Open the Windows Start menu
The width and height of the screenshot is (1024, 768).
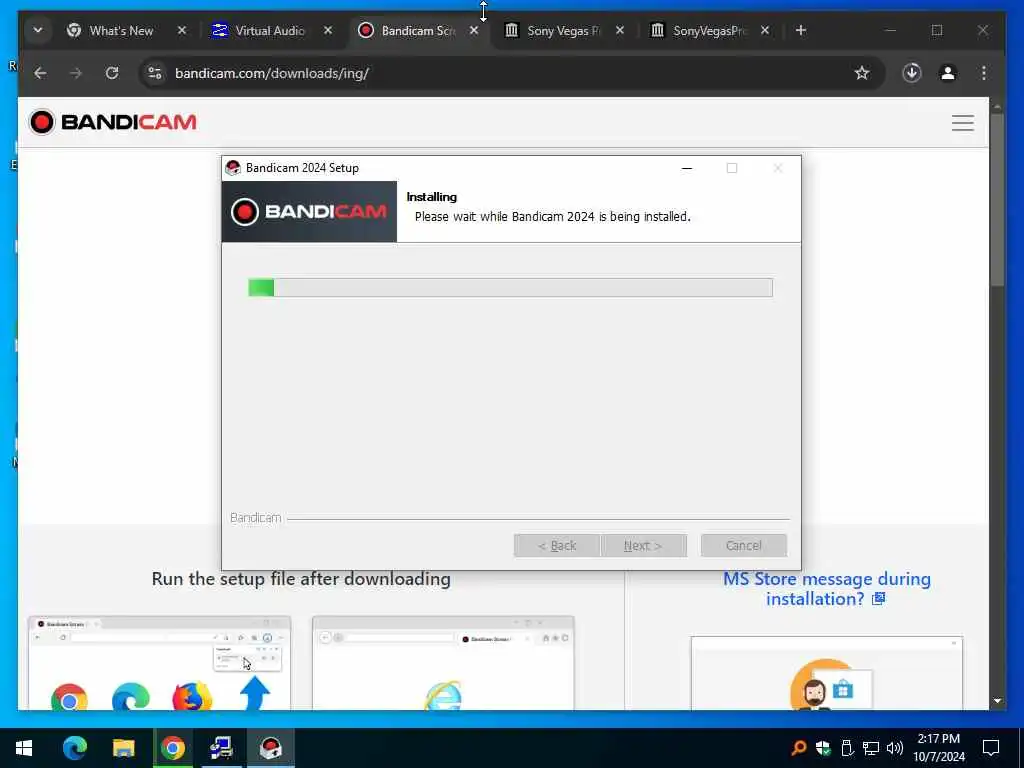(x=24, y=748)
